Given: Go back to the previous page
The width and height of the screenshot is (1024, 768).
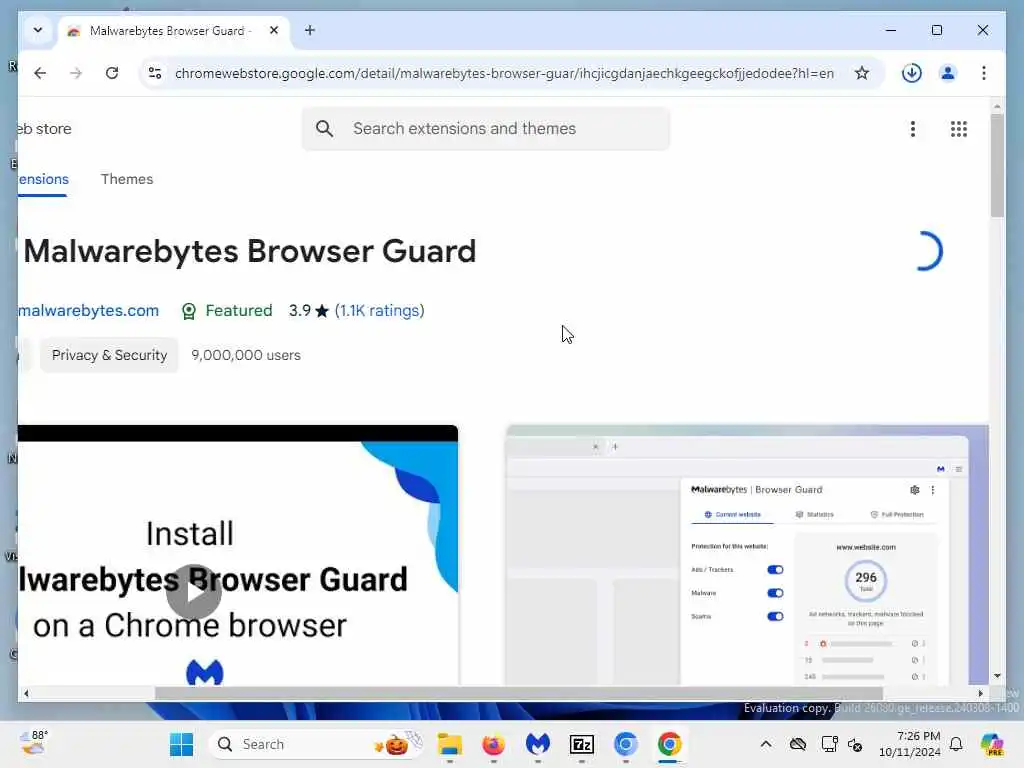Looking at the screenshot, I should pyautogui.click(x=40, y=73).
